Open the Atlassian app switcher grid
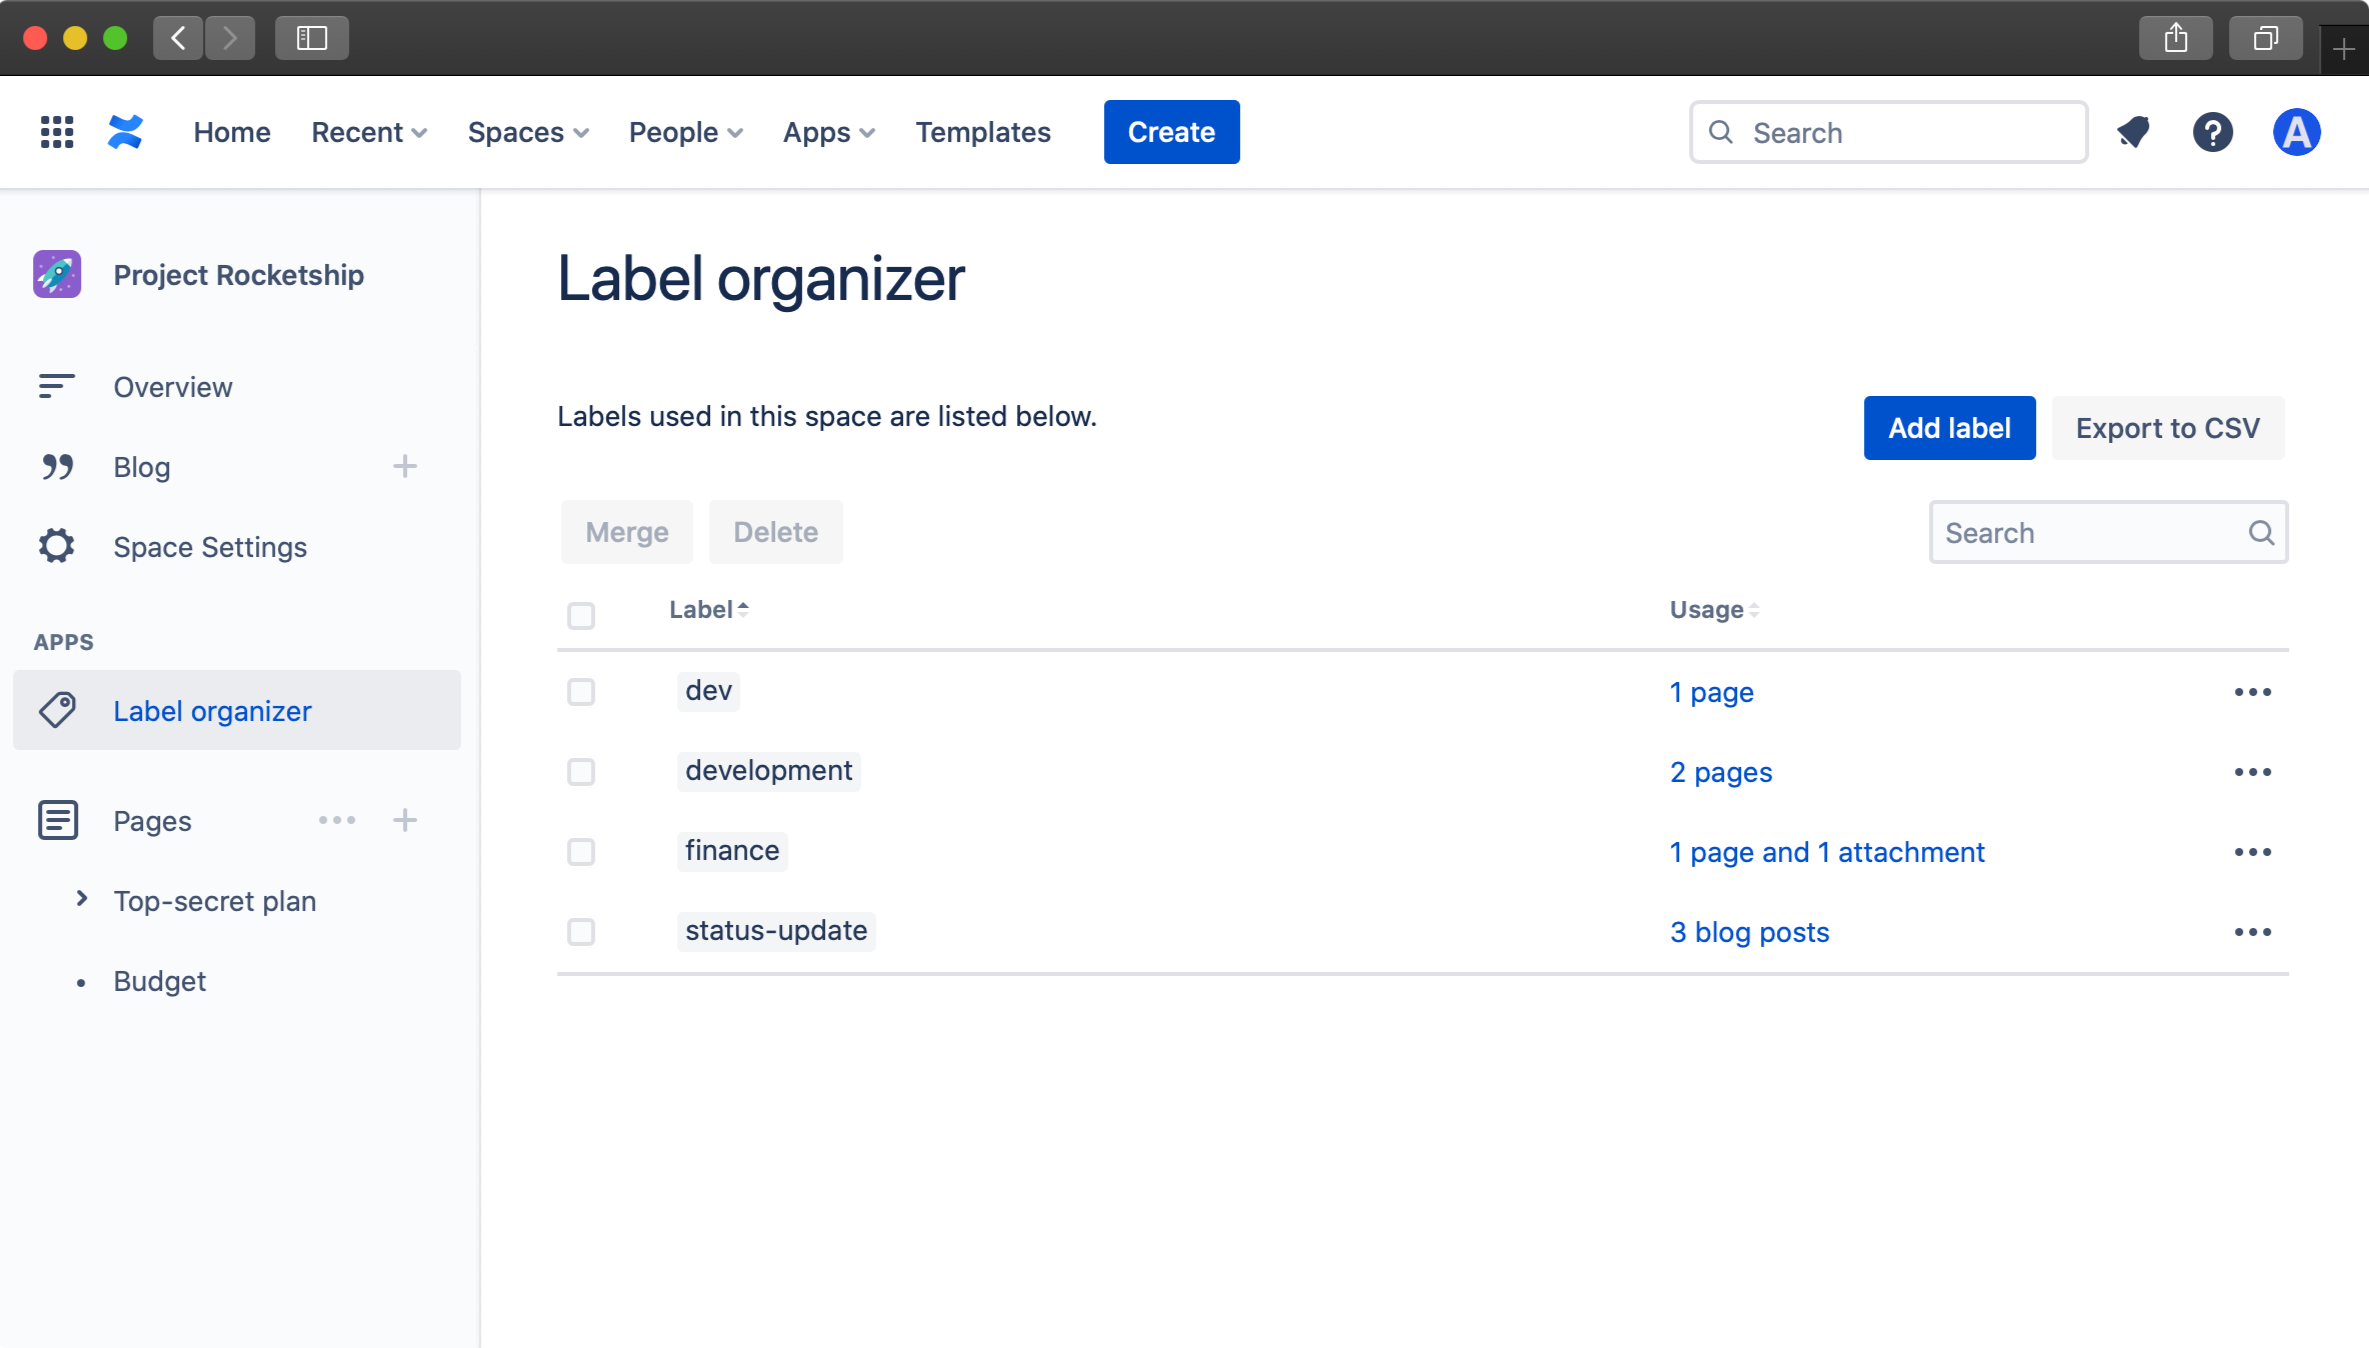Screen dimensions: 2369x1348 coord(56,131)
